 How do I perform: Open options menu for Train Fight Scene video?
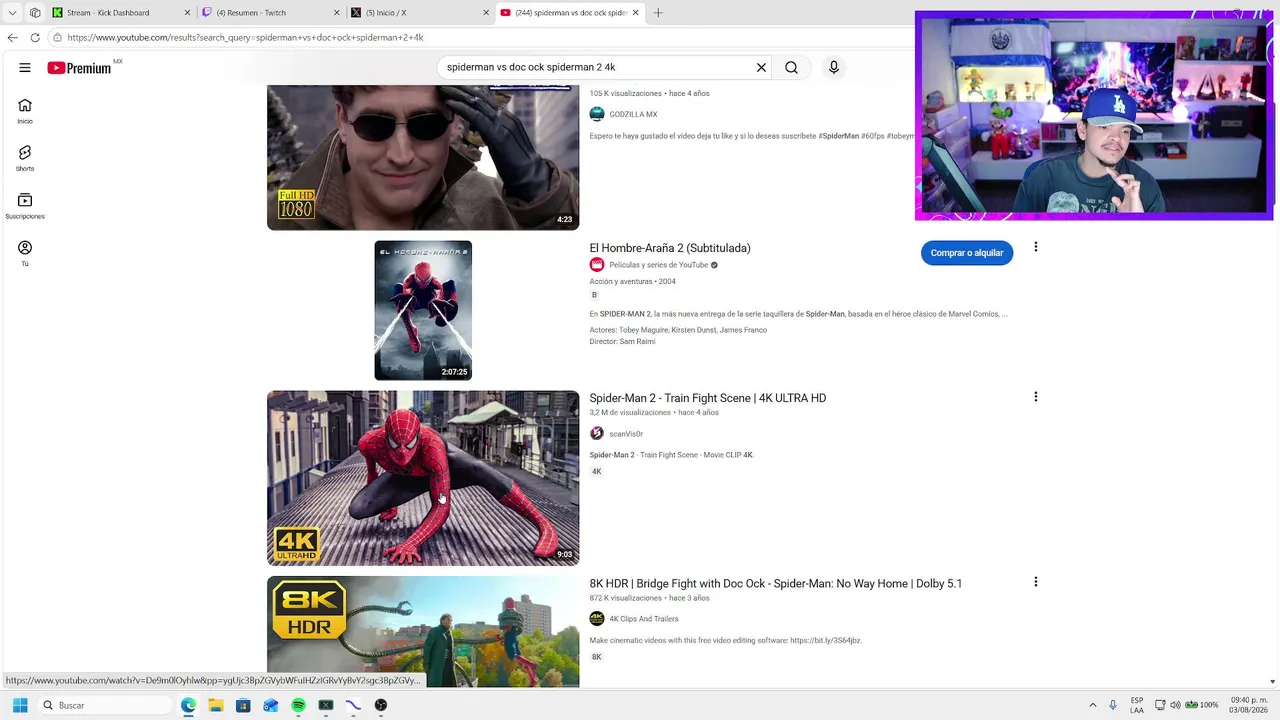click(1036, 397)
